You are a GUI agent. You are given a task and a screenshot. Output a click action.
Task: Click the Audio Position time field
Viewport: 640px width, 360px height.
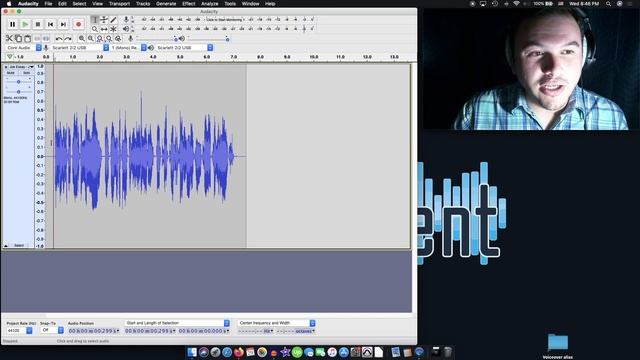(94, 331)
